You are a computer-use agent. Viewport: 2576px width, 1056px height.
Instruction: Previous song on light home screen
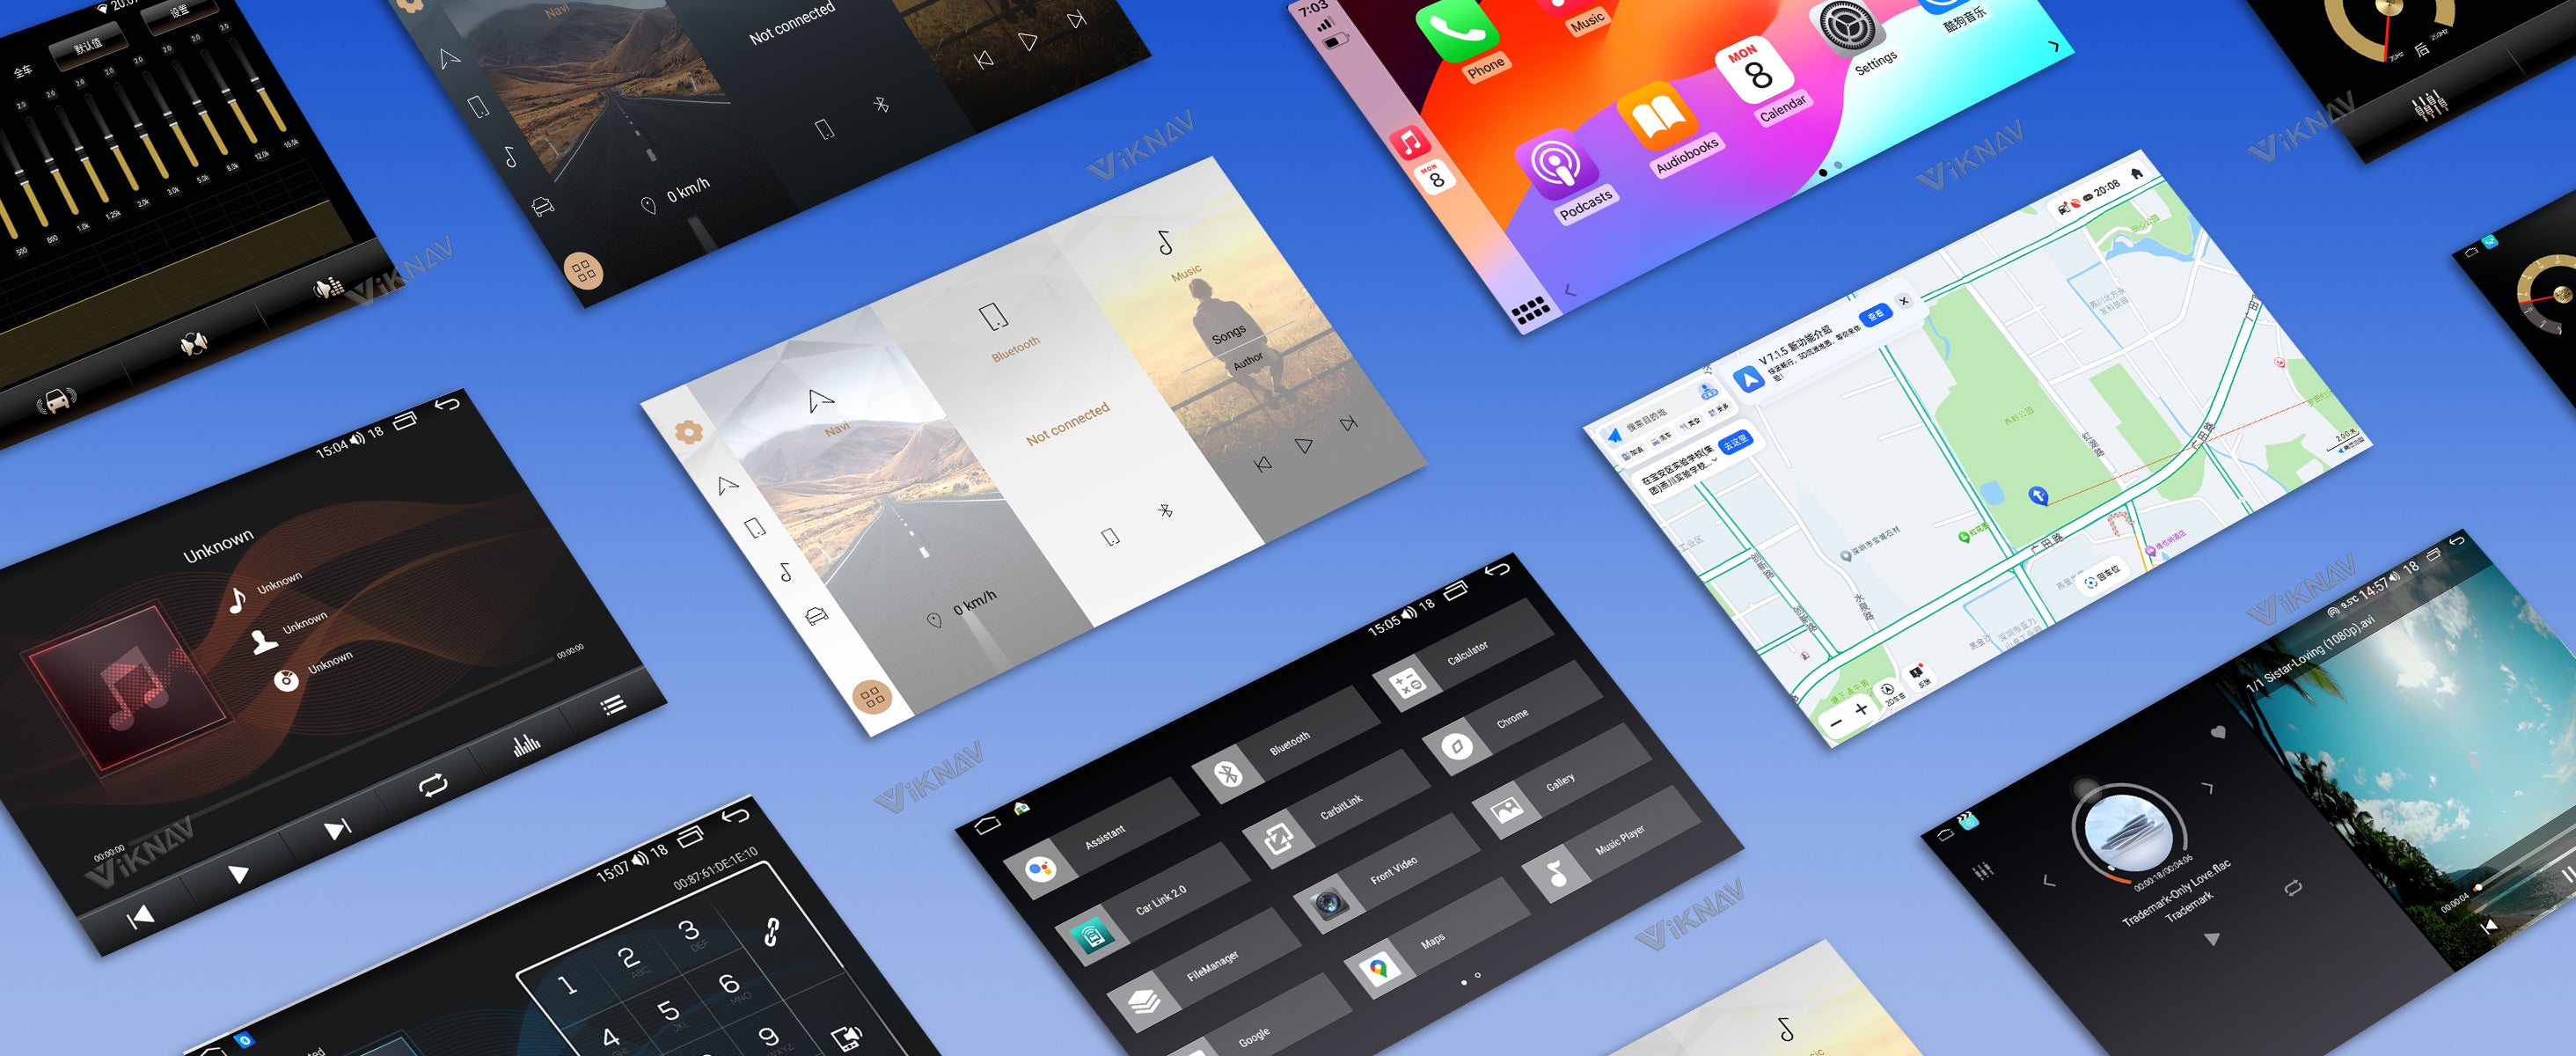coord(1262,464)
